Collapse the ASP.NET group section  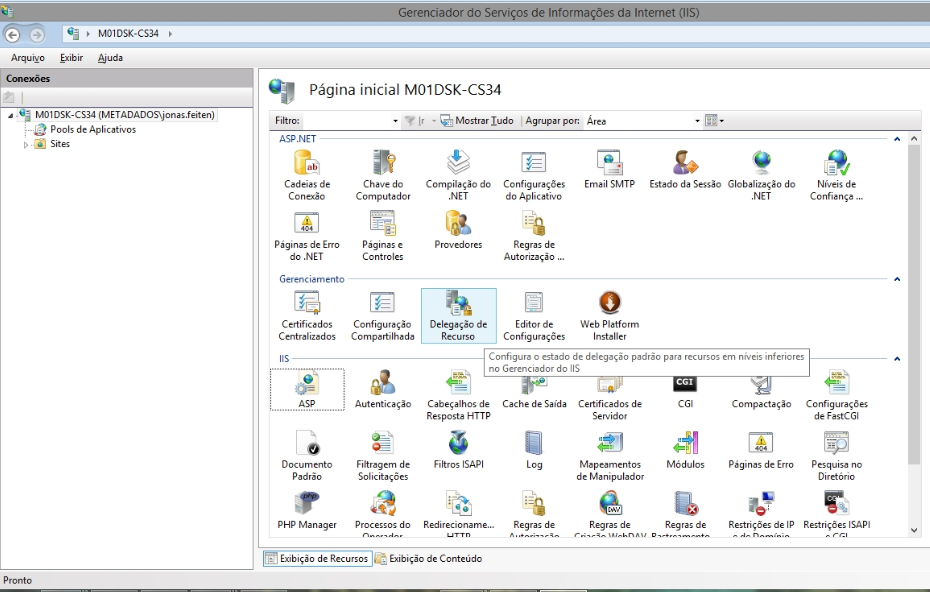click(x=897, y=139)
